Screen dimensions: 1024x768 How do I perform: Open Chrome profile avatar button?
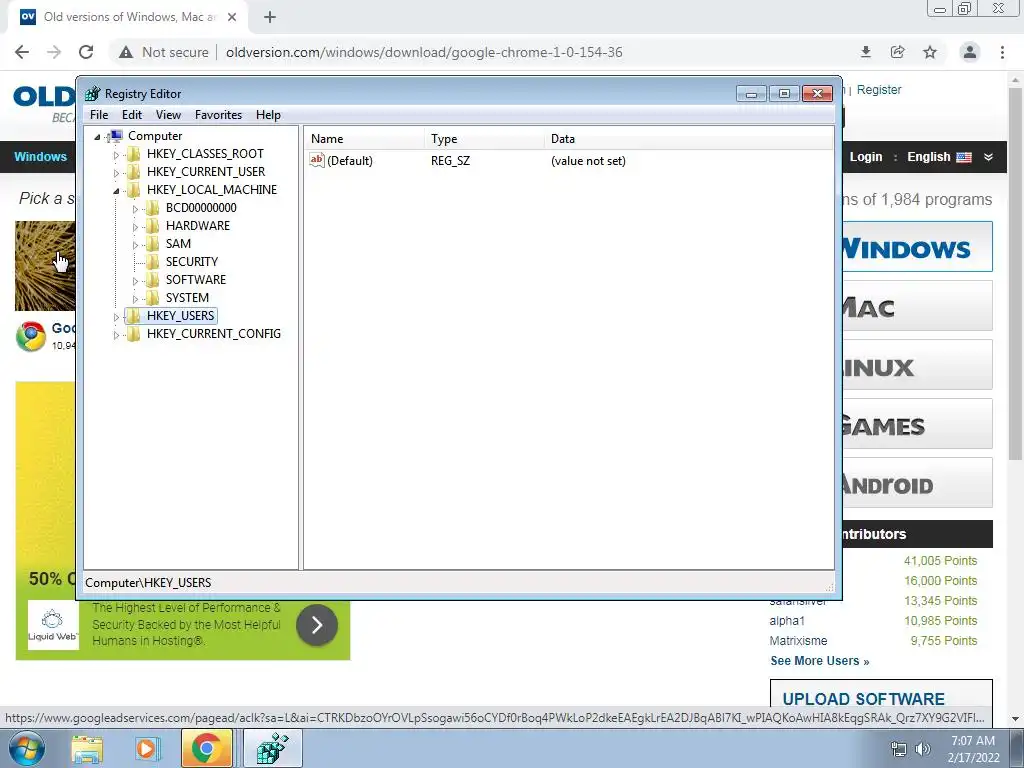coord(970,52)
